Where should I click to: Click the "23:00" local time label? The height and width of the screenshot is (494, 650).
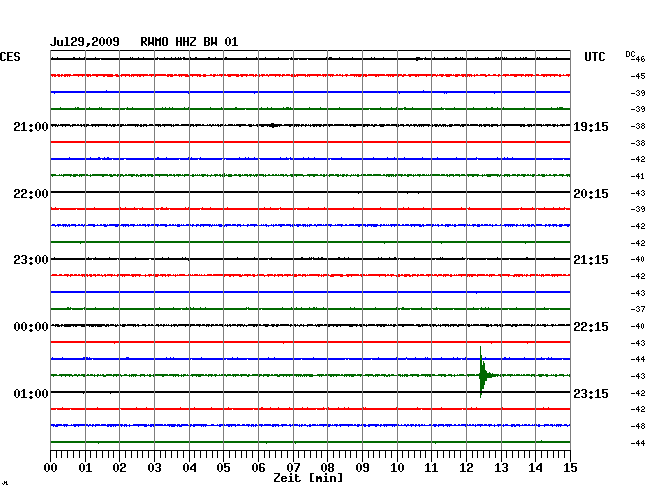tap(31, 260)
